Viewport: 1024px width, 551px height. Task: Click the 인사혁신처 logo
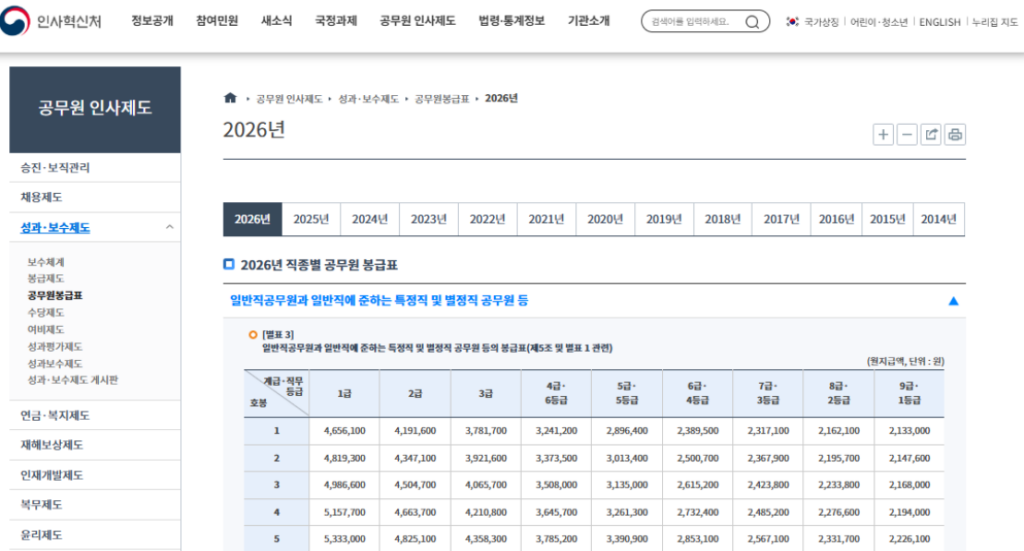[x=54, y=21]
